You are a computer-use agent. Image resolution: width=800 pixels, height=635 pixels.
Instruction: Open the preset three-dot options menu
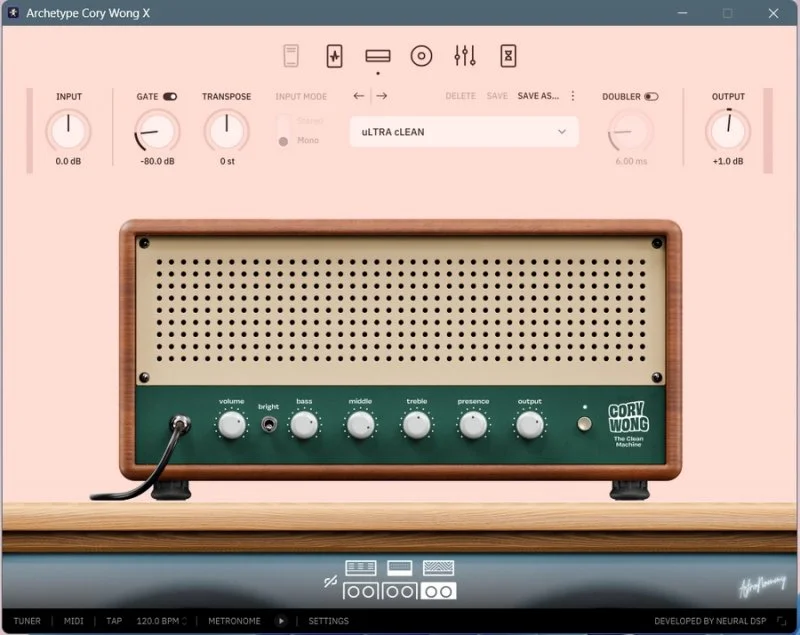coord(573,96)
